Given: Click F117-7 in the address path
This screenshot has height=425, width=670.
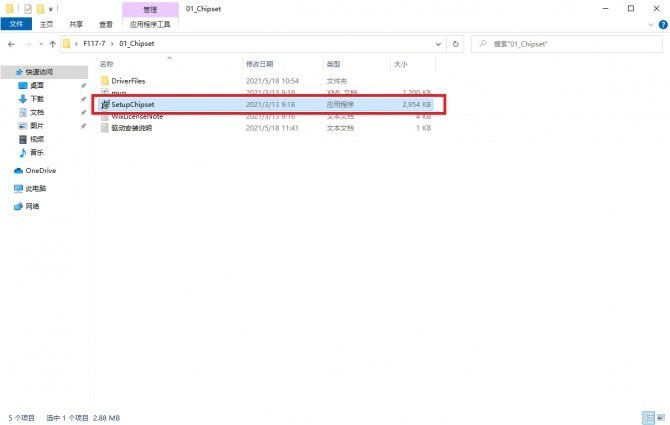Looking at the screenshot, I should 94,44.
